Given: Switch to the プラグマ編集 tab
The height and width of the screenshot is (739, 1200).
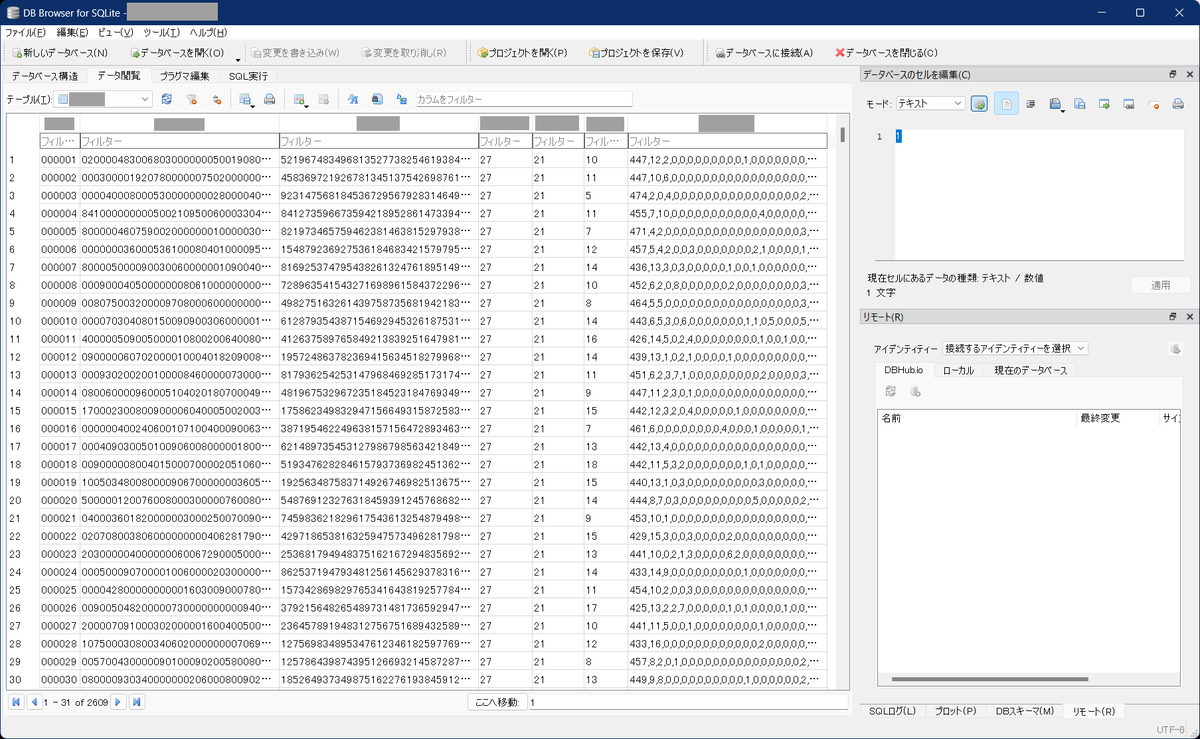Looking at the screenshot, I should tap(185, 76).
